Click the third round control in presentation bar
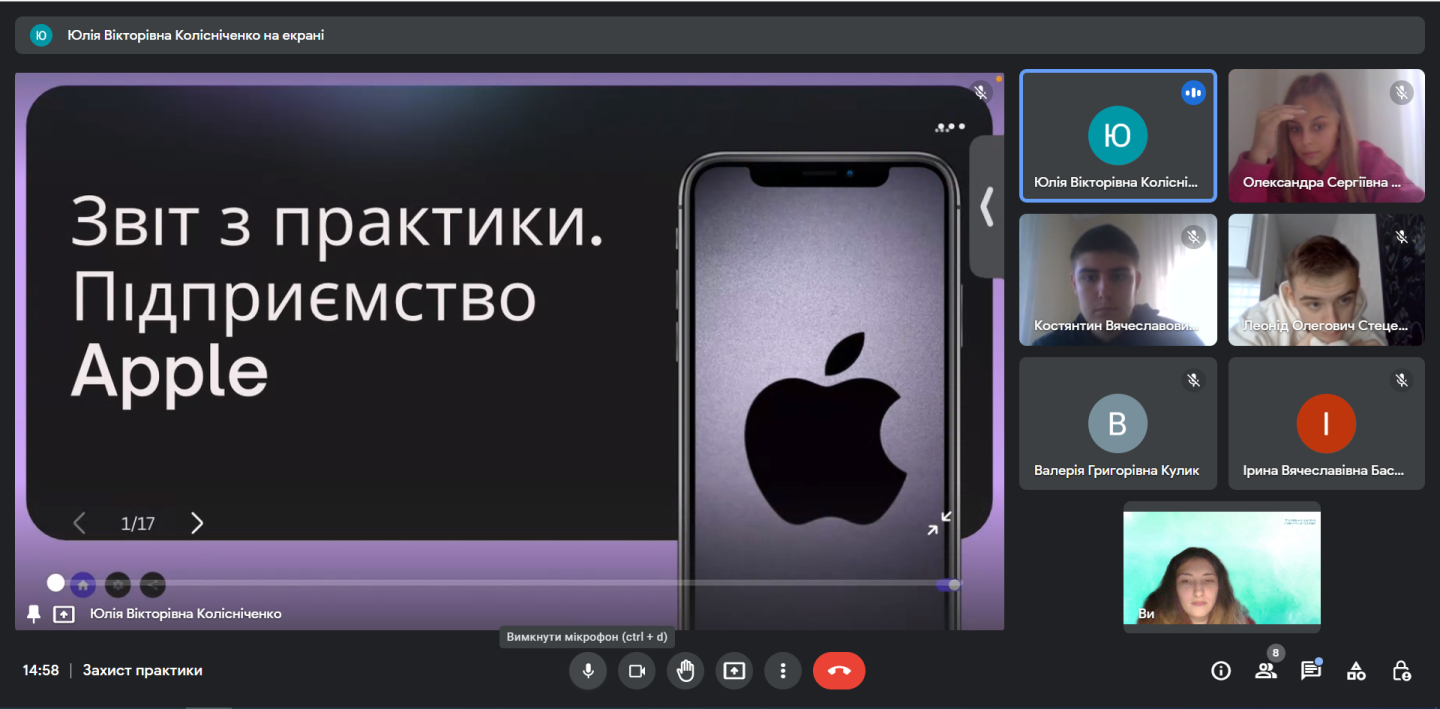1440x709 pixels. coord(153,585)
